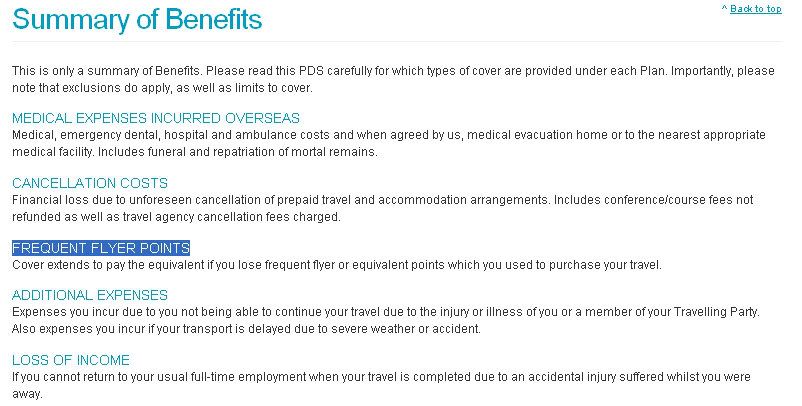Click the intro sentence mentioning PDS
This screenshot has width=802, height=406.
(393, 71)
